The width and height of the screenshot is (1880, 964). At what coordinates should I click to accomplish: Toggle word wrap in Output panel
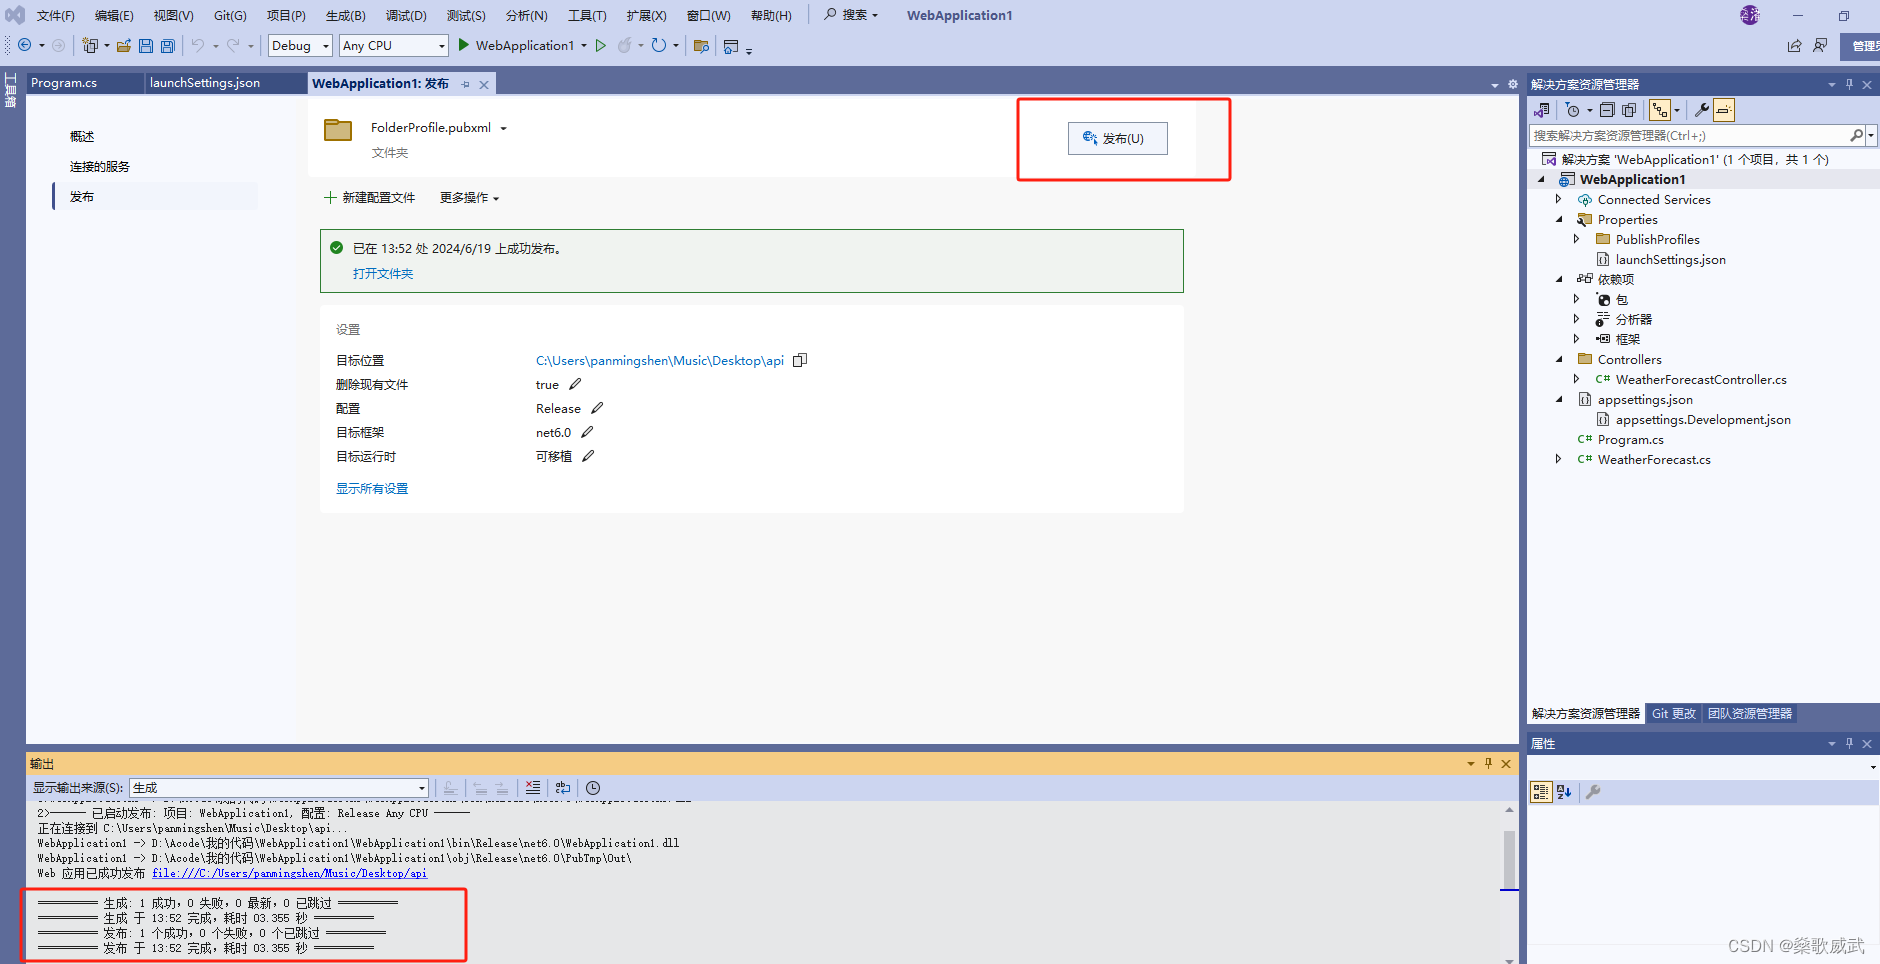[x=563, y=788]
